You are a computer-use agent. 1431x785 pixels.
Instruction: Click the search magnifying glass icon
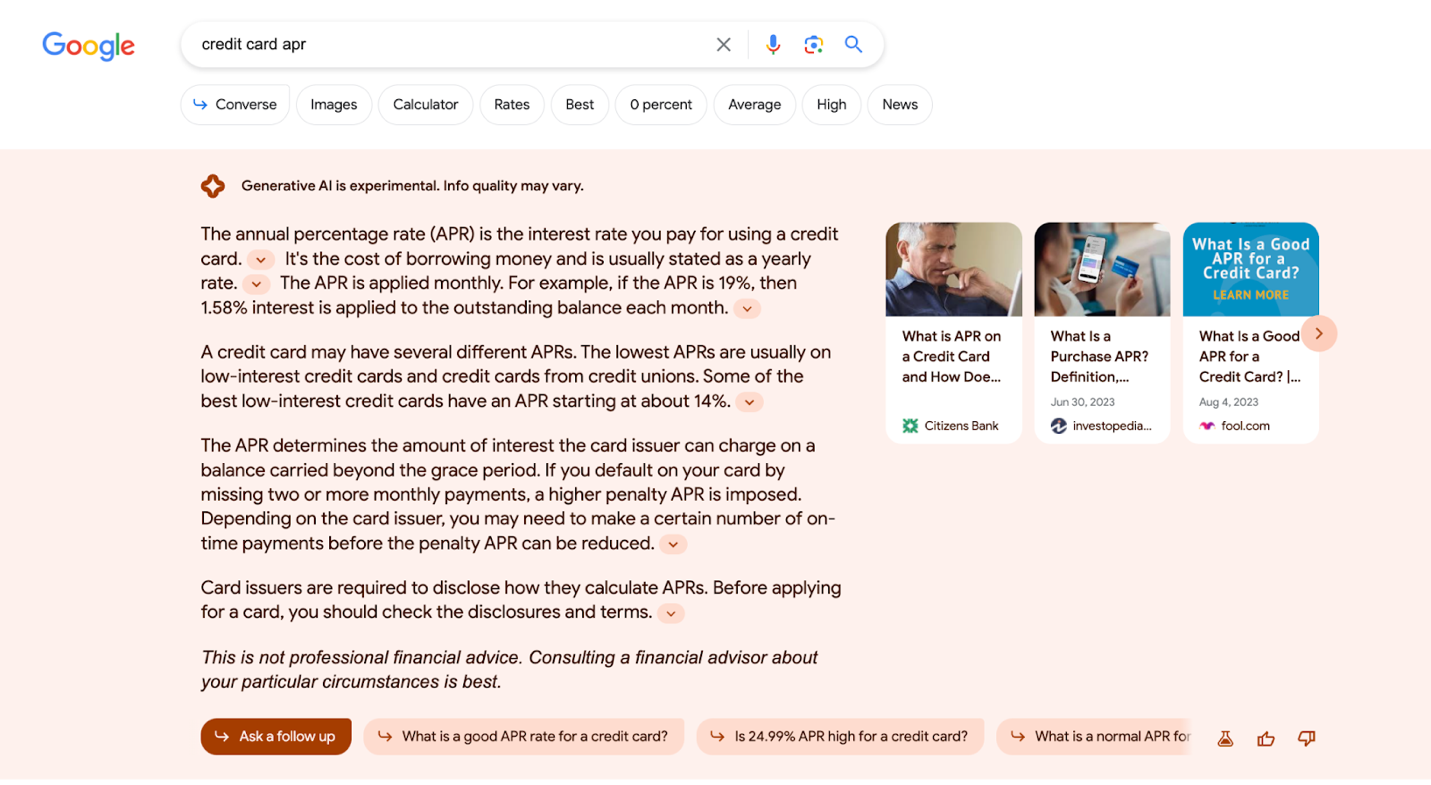click(x=852, y=44)
